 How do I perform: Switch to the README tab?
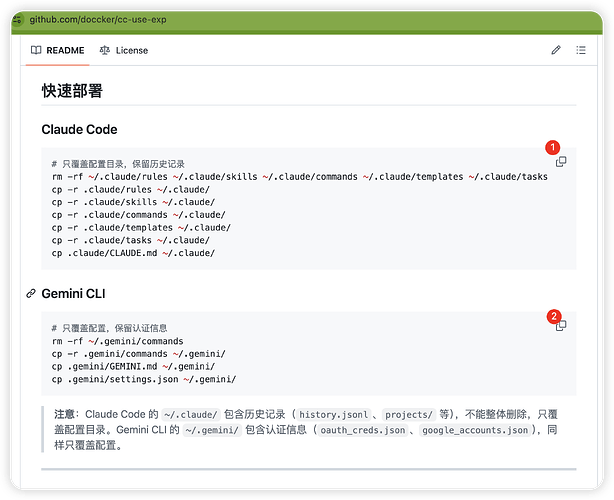57,50
